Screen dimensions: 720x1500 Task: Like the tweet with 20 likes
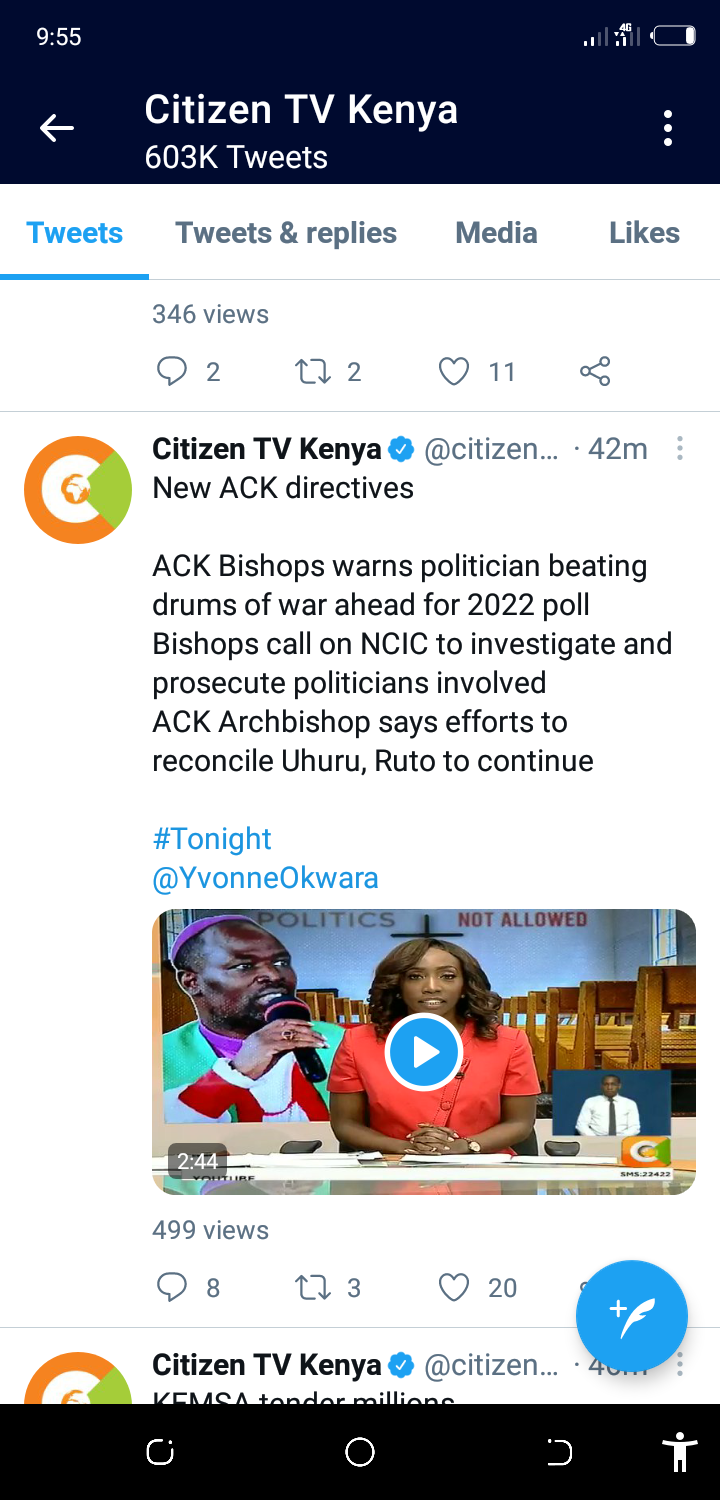tap(454, 1288)
